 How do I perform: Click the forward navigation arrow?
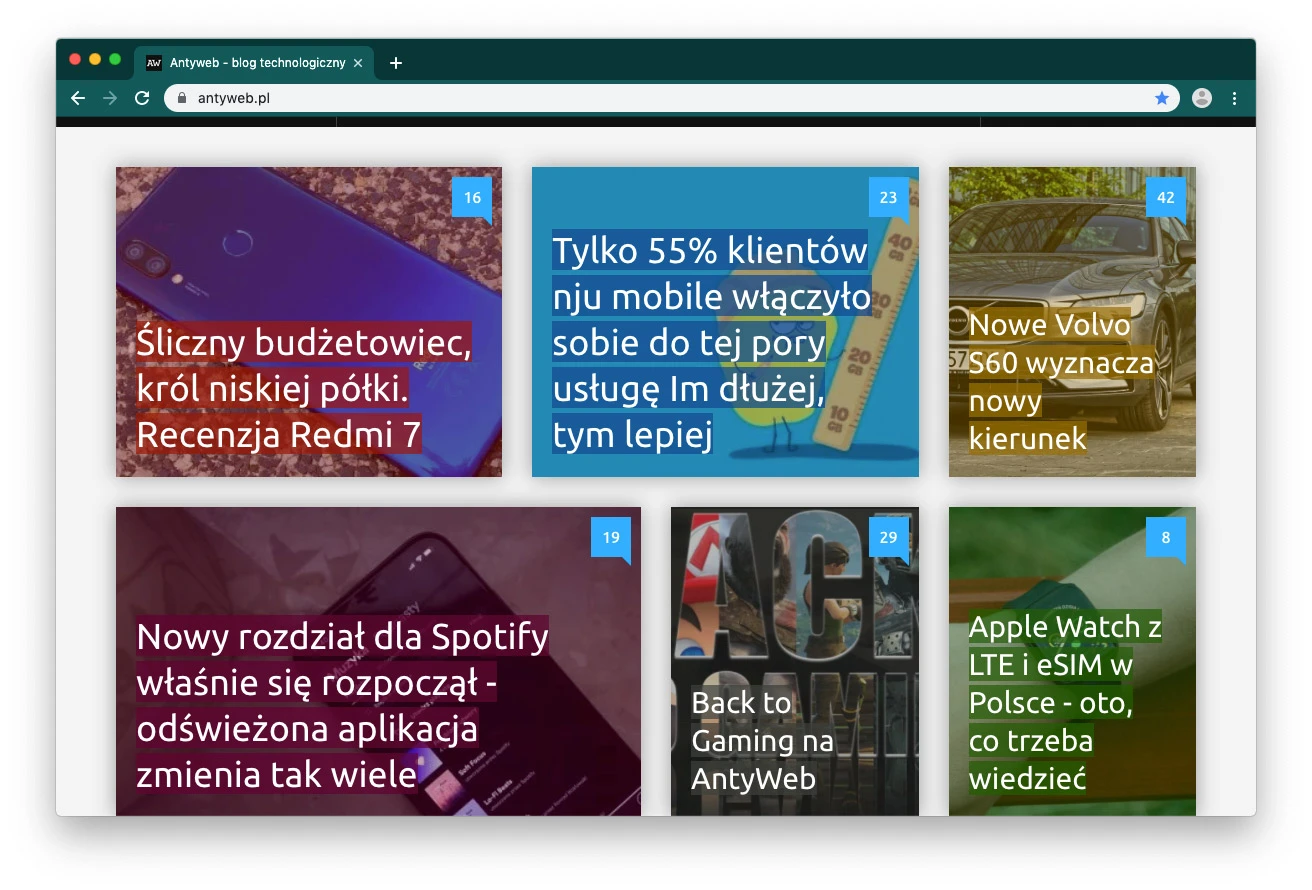tap(110, 98)
